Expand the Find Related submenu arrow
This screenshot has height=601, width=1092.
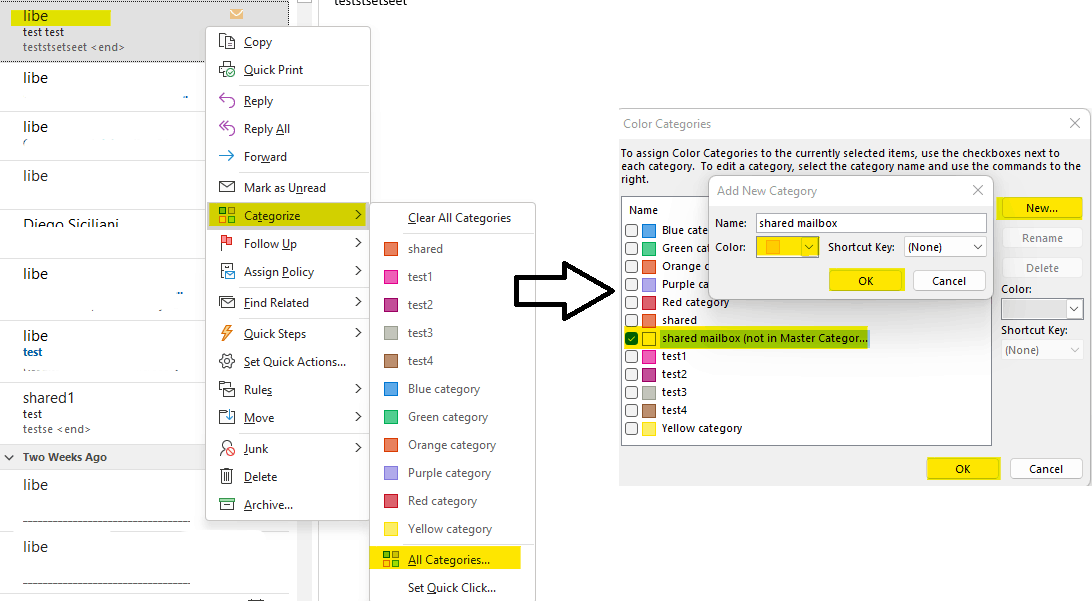(x=358, y=302)
